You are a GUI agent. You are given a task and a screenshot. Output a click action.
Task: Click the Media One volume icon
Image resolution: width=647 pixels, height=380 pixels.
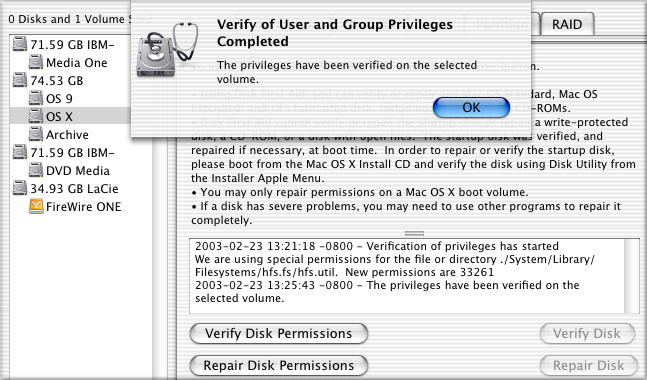(36, 62)
